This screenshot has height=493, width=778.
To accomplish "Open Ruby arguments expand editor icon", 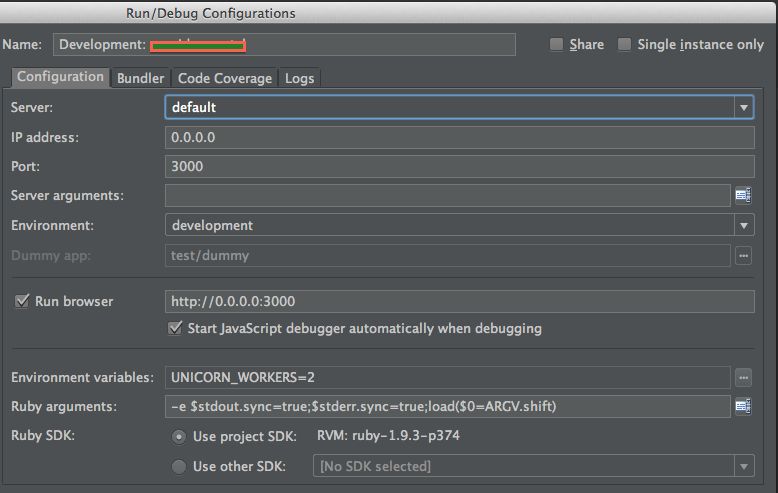I will 743,407.
